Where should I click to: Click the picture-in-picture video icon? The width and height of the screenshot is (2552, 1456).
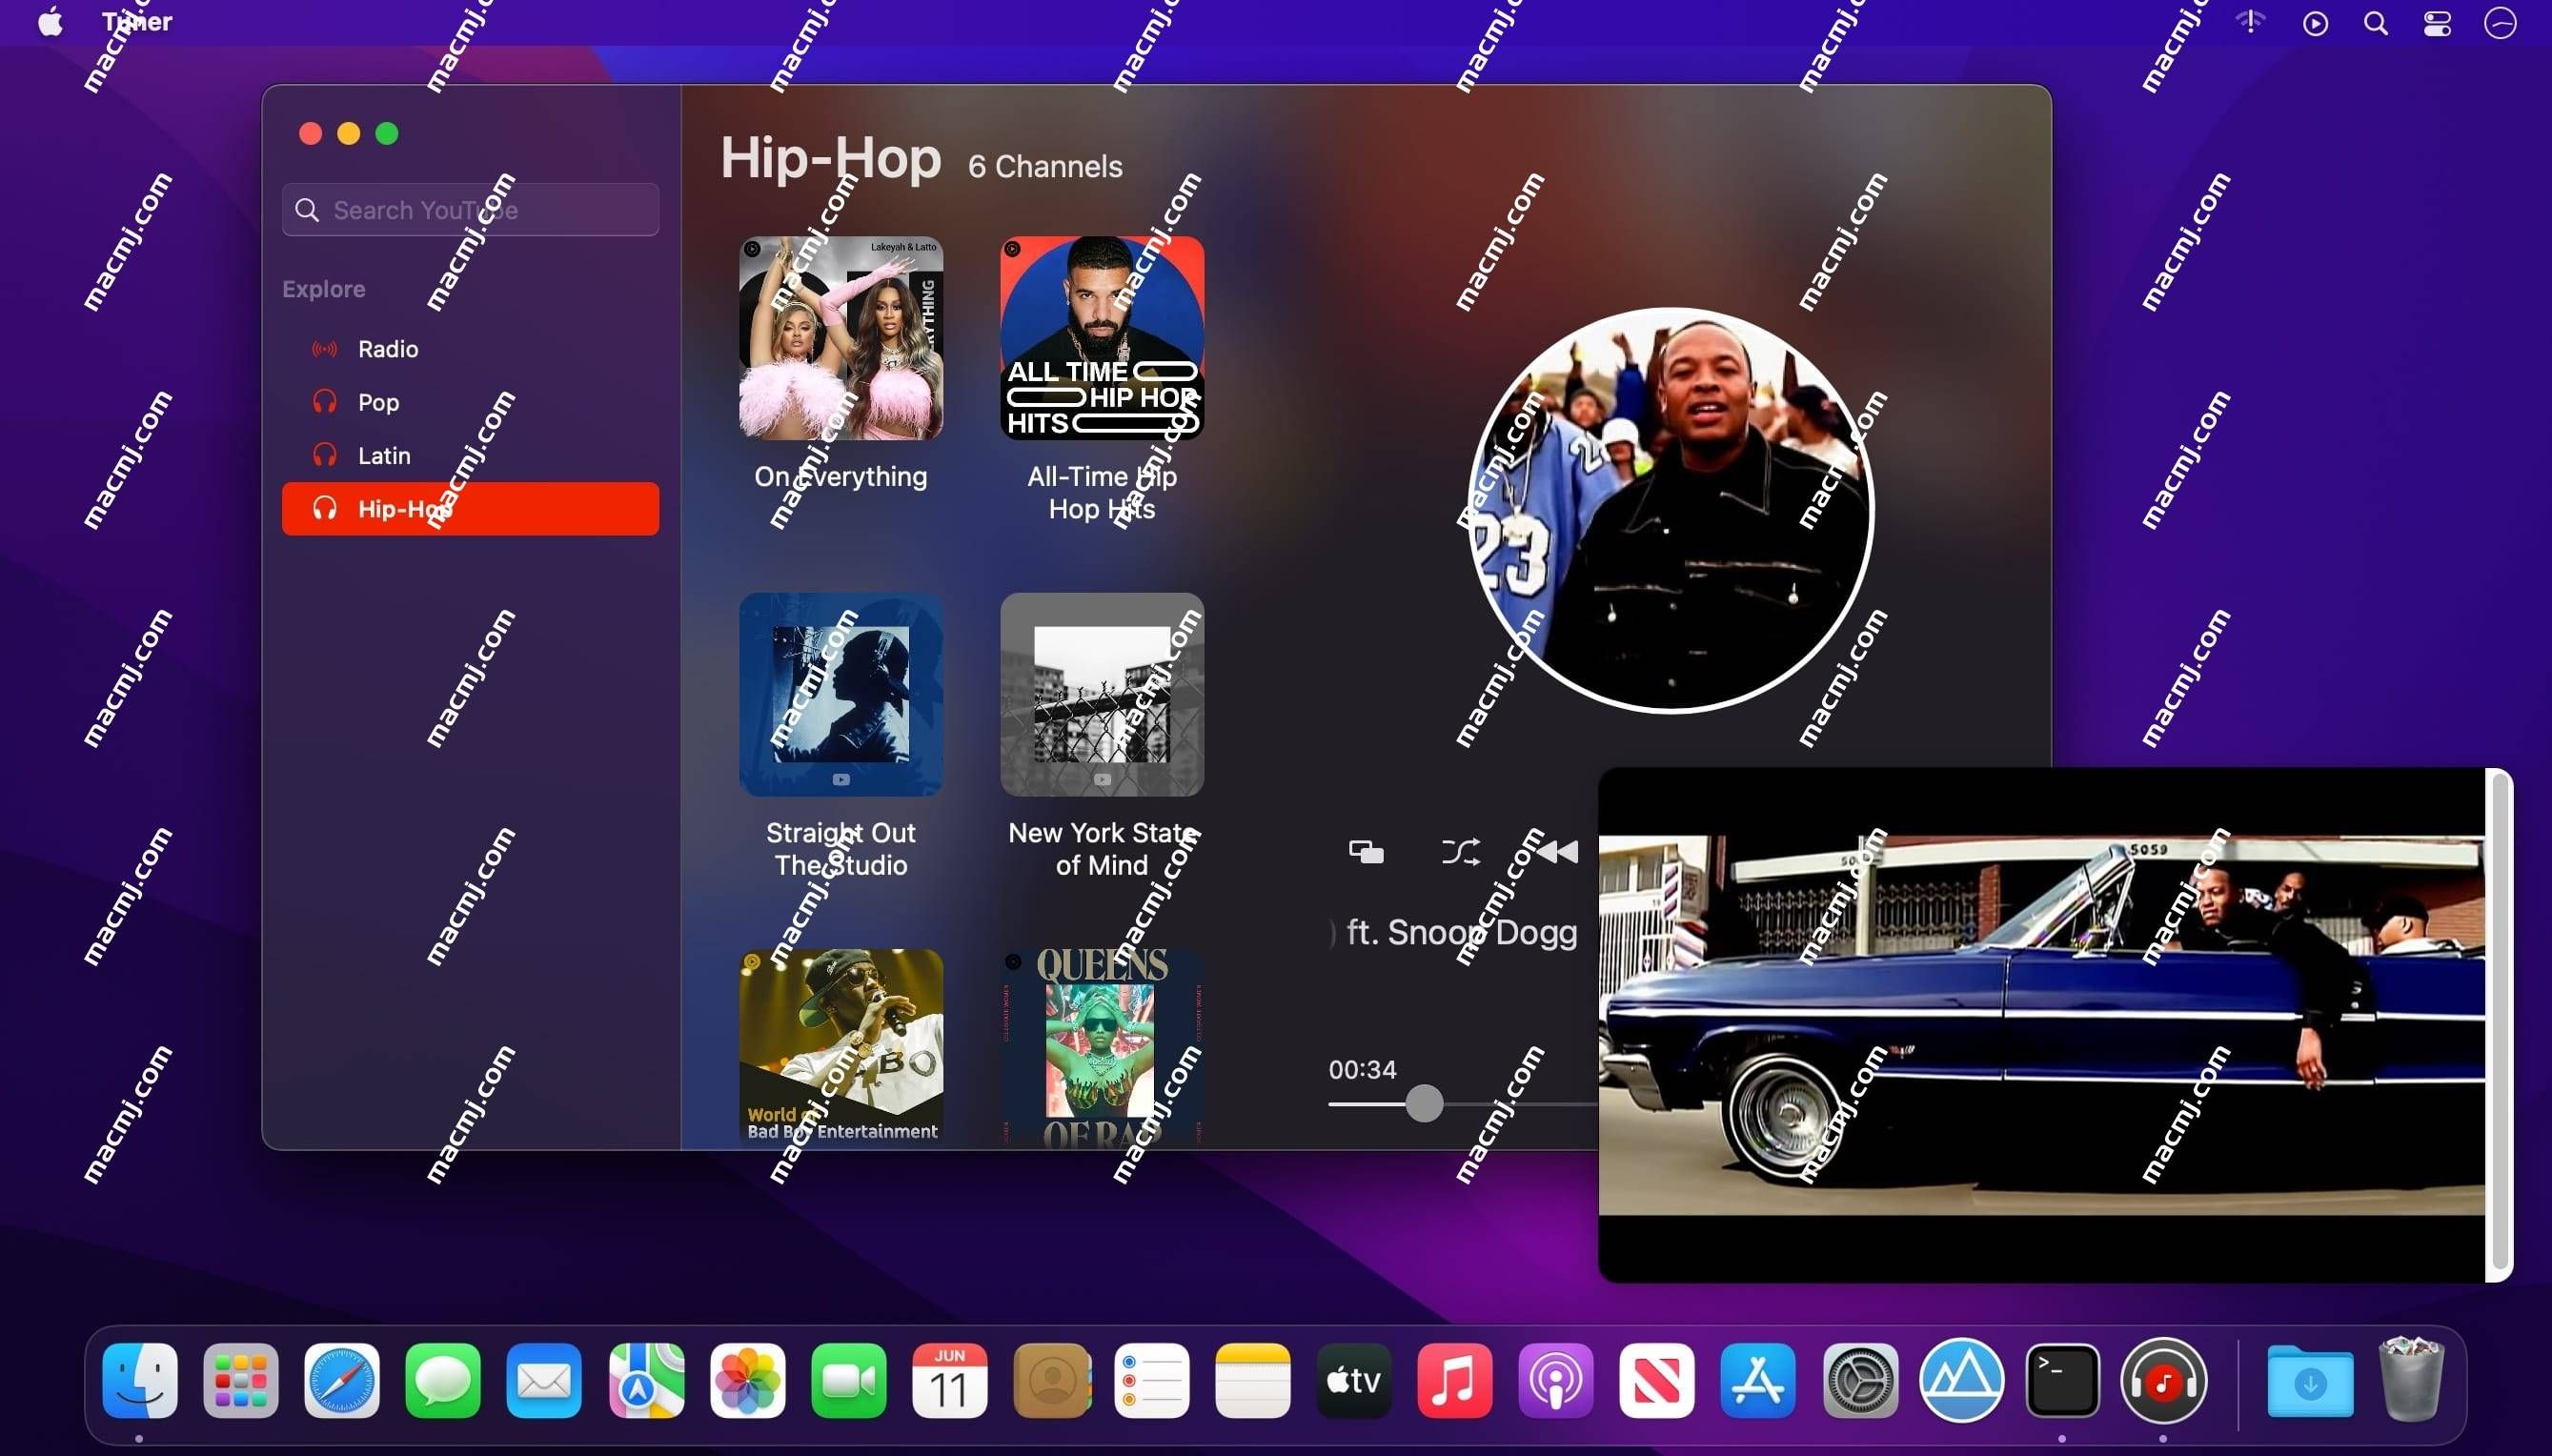pyautogui.click(x=1366, y=852)
